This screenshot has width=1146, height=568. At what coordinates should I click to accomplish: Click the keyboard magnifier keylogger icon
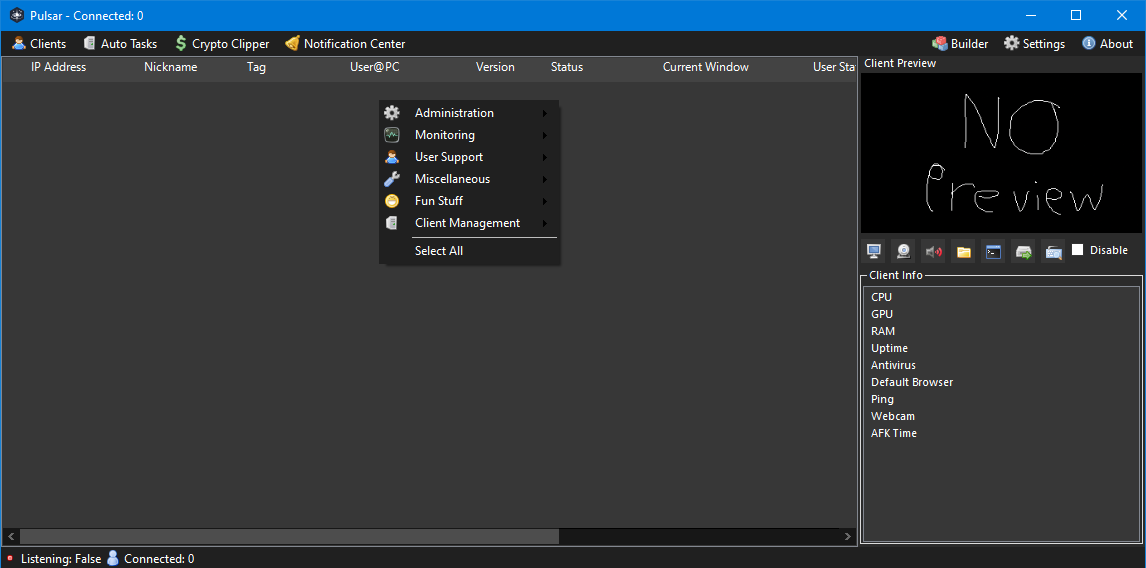(x=1053, y=251)
